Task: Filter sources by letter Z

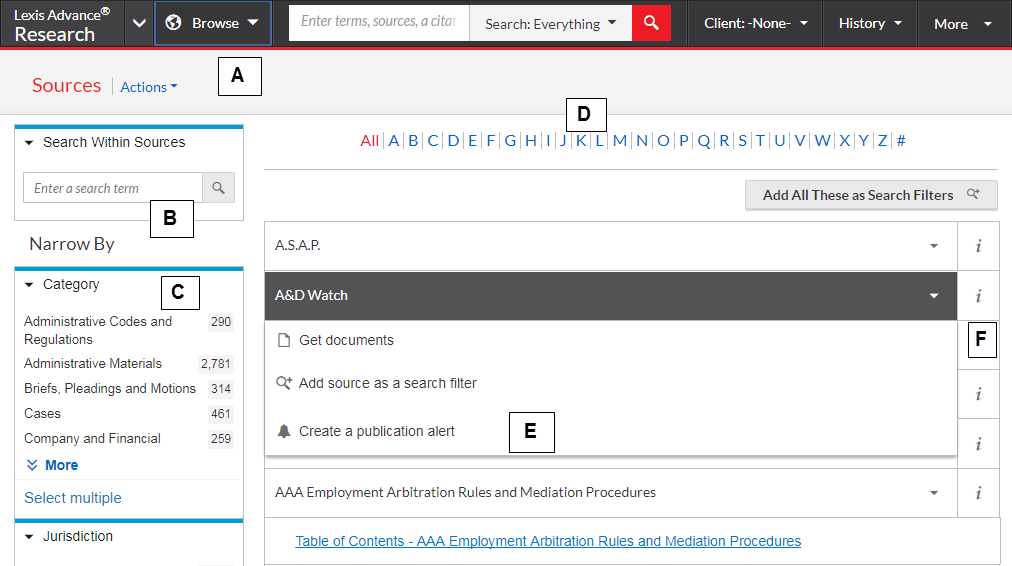Action: click(882, 141)
